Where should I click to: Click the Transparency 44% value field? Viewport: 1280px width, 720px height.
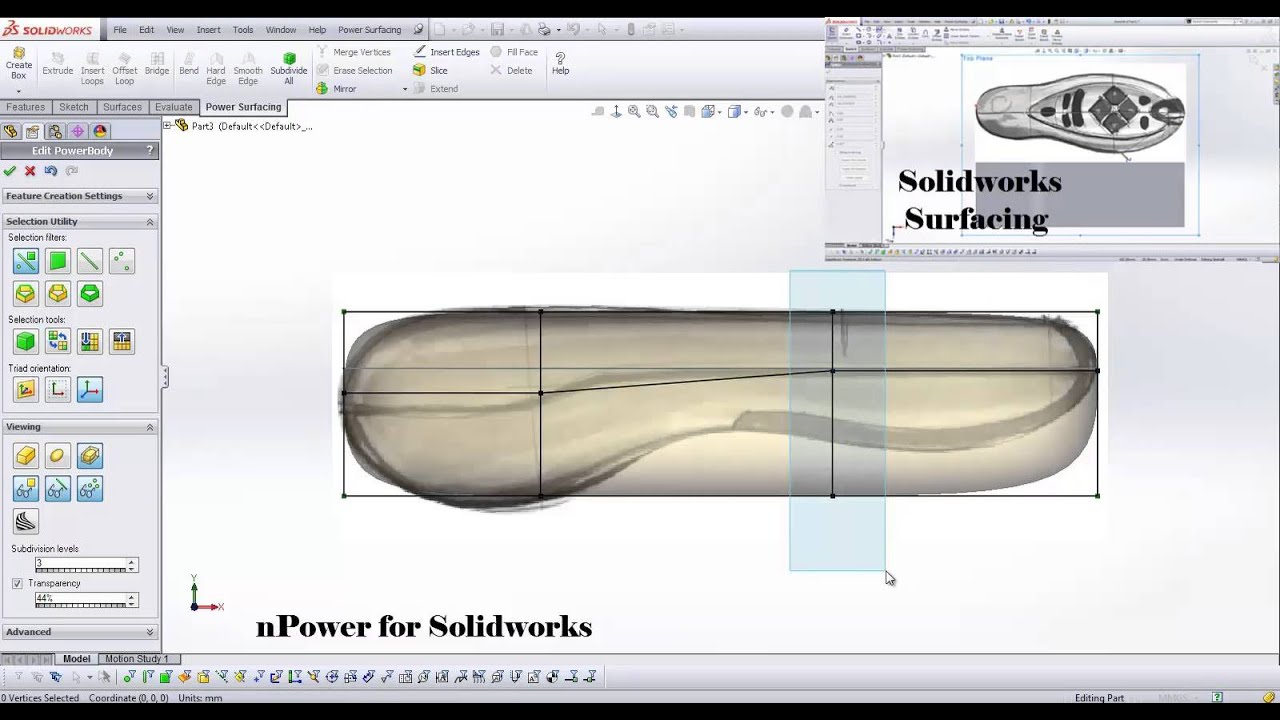[x=80, y=597]
